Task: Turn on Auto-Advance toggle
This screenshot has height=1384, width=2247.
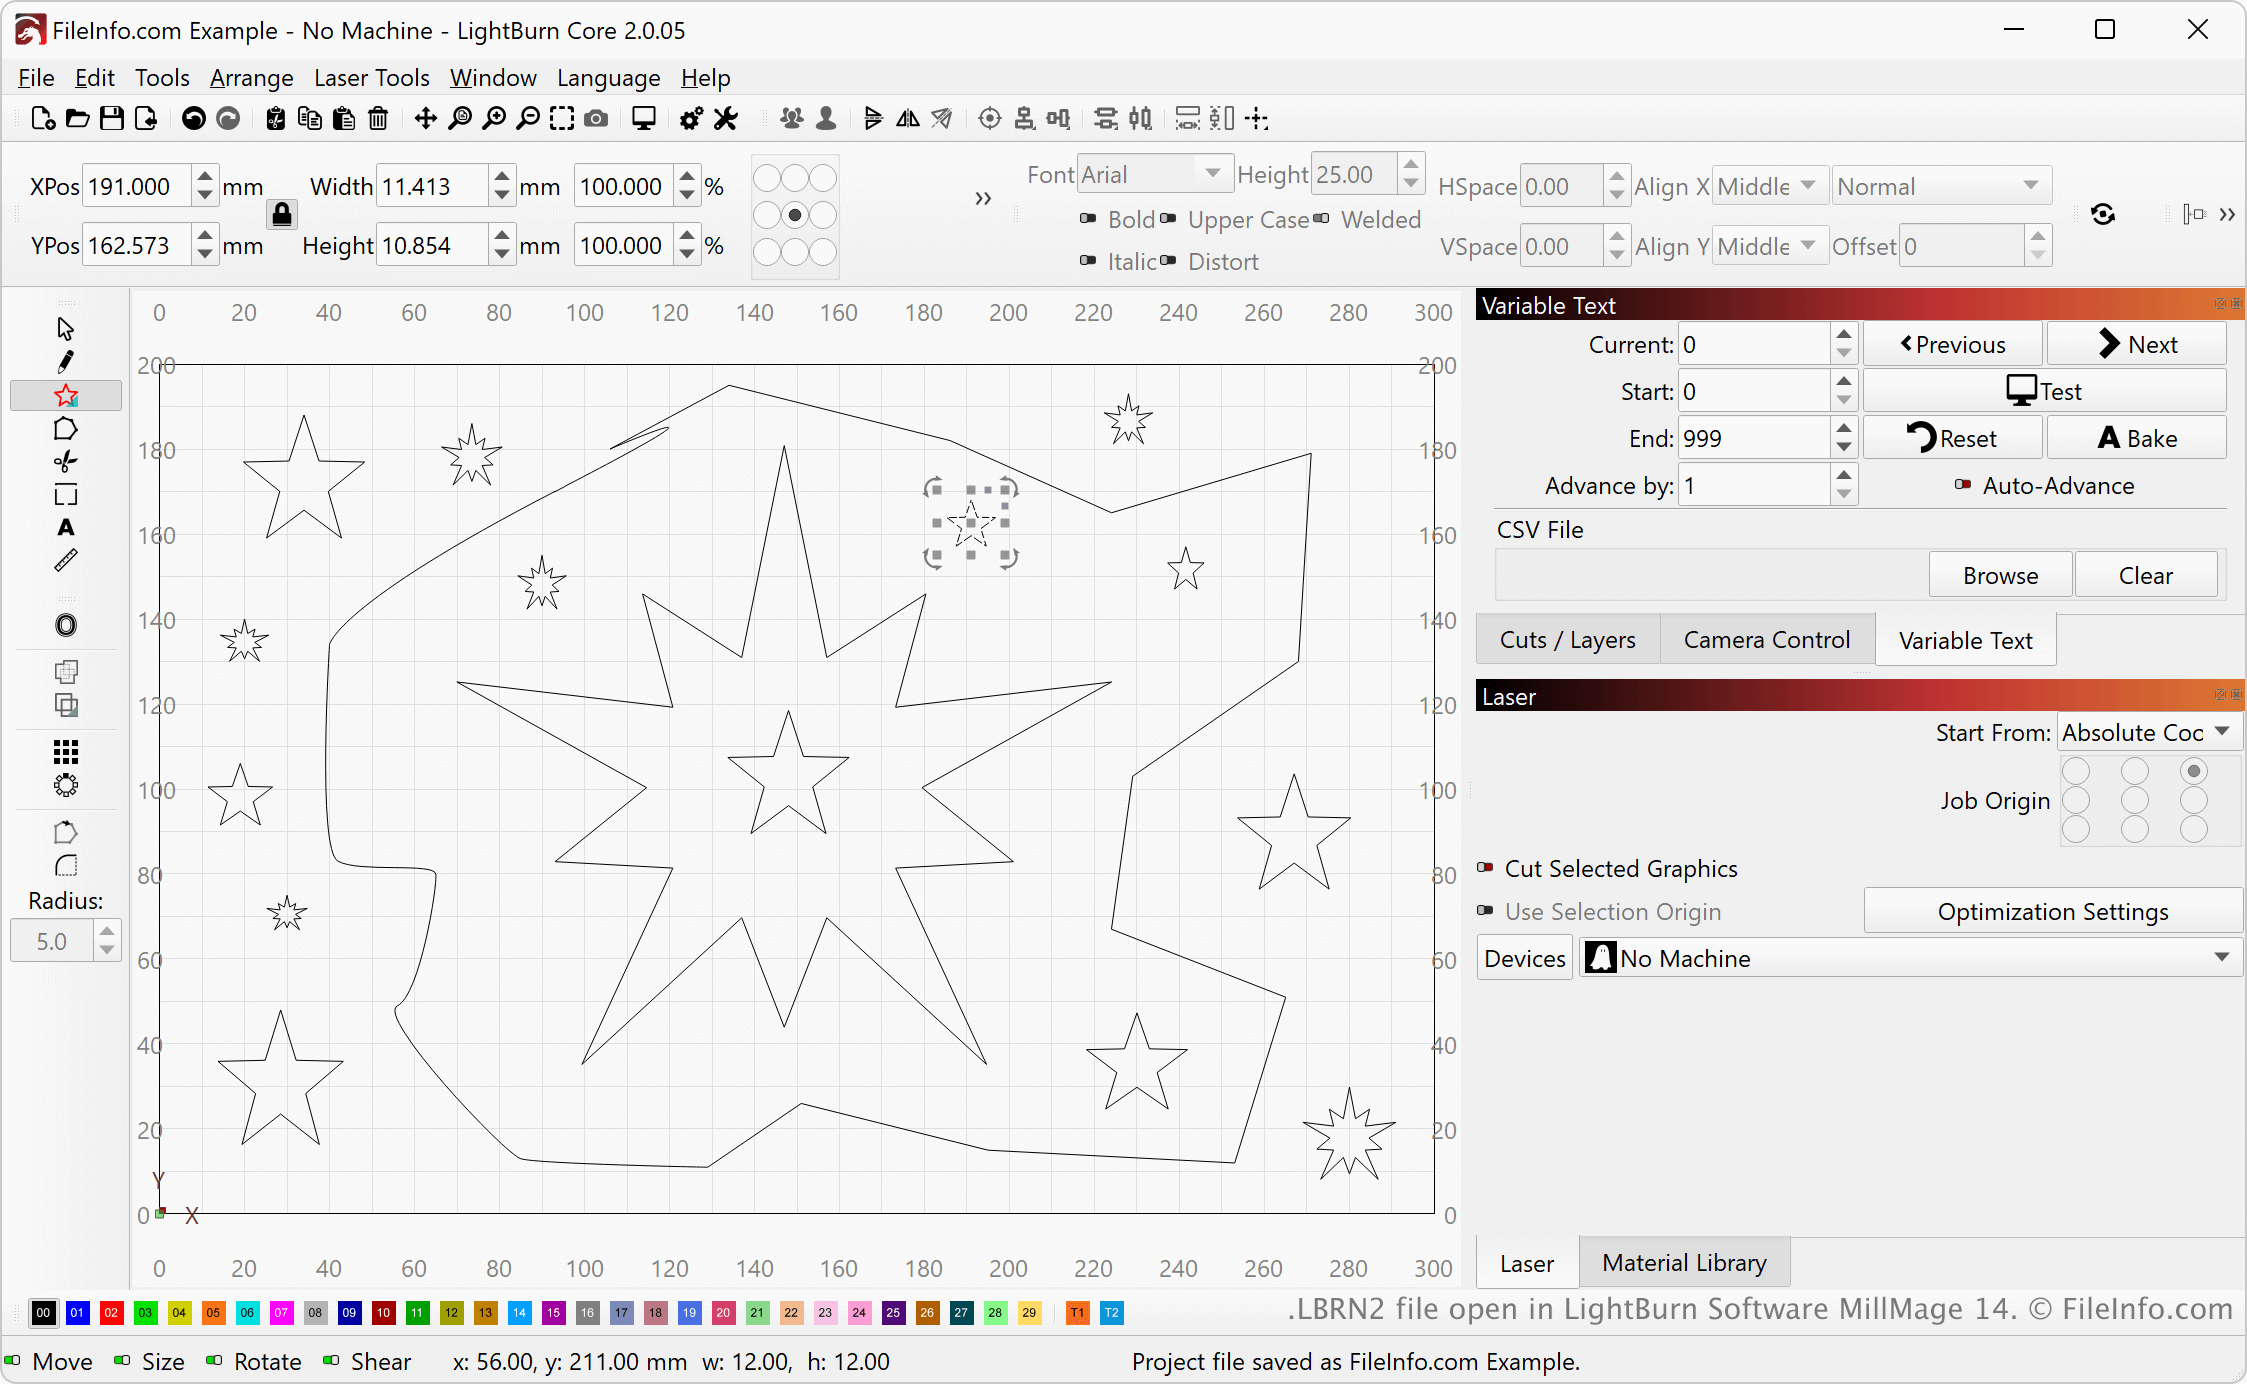Action: tap(1962, 485)
